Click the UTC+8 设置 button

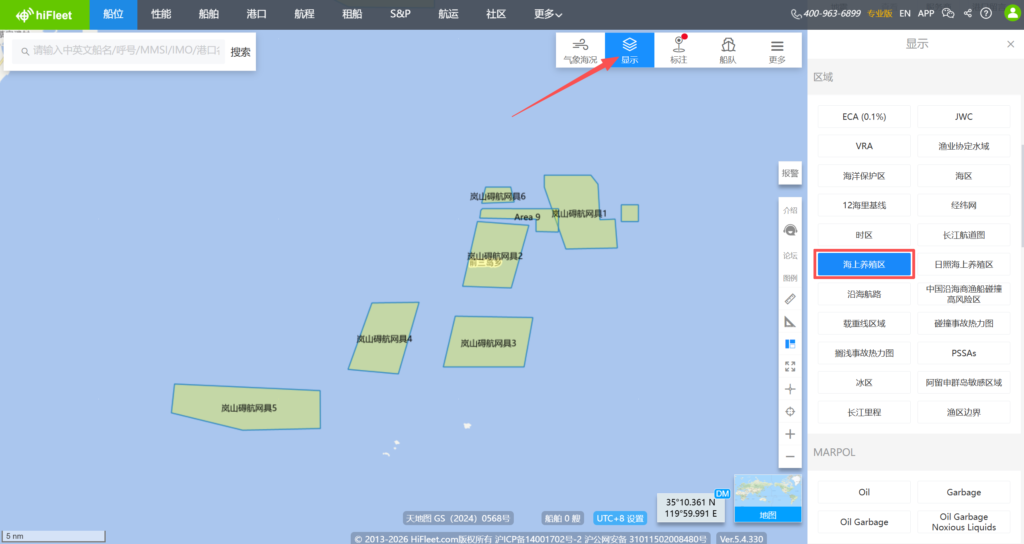(620, 519)
